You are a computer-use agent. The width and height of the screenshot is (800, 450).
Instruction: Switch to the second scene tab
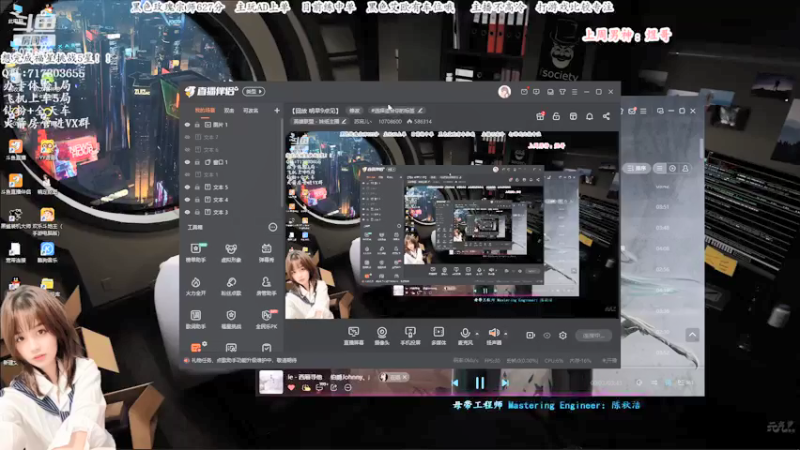click(x=229, y=110)
